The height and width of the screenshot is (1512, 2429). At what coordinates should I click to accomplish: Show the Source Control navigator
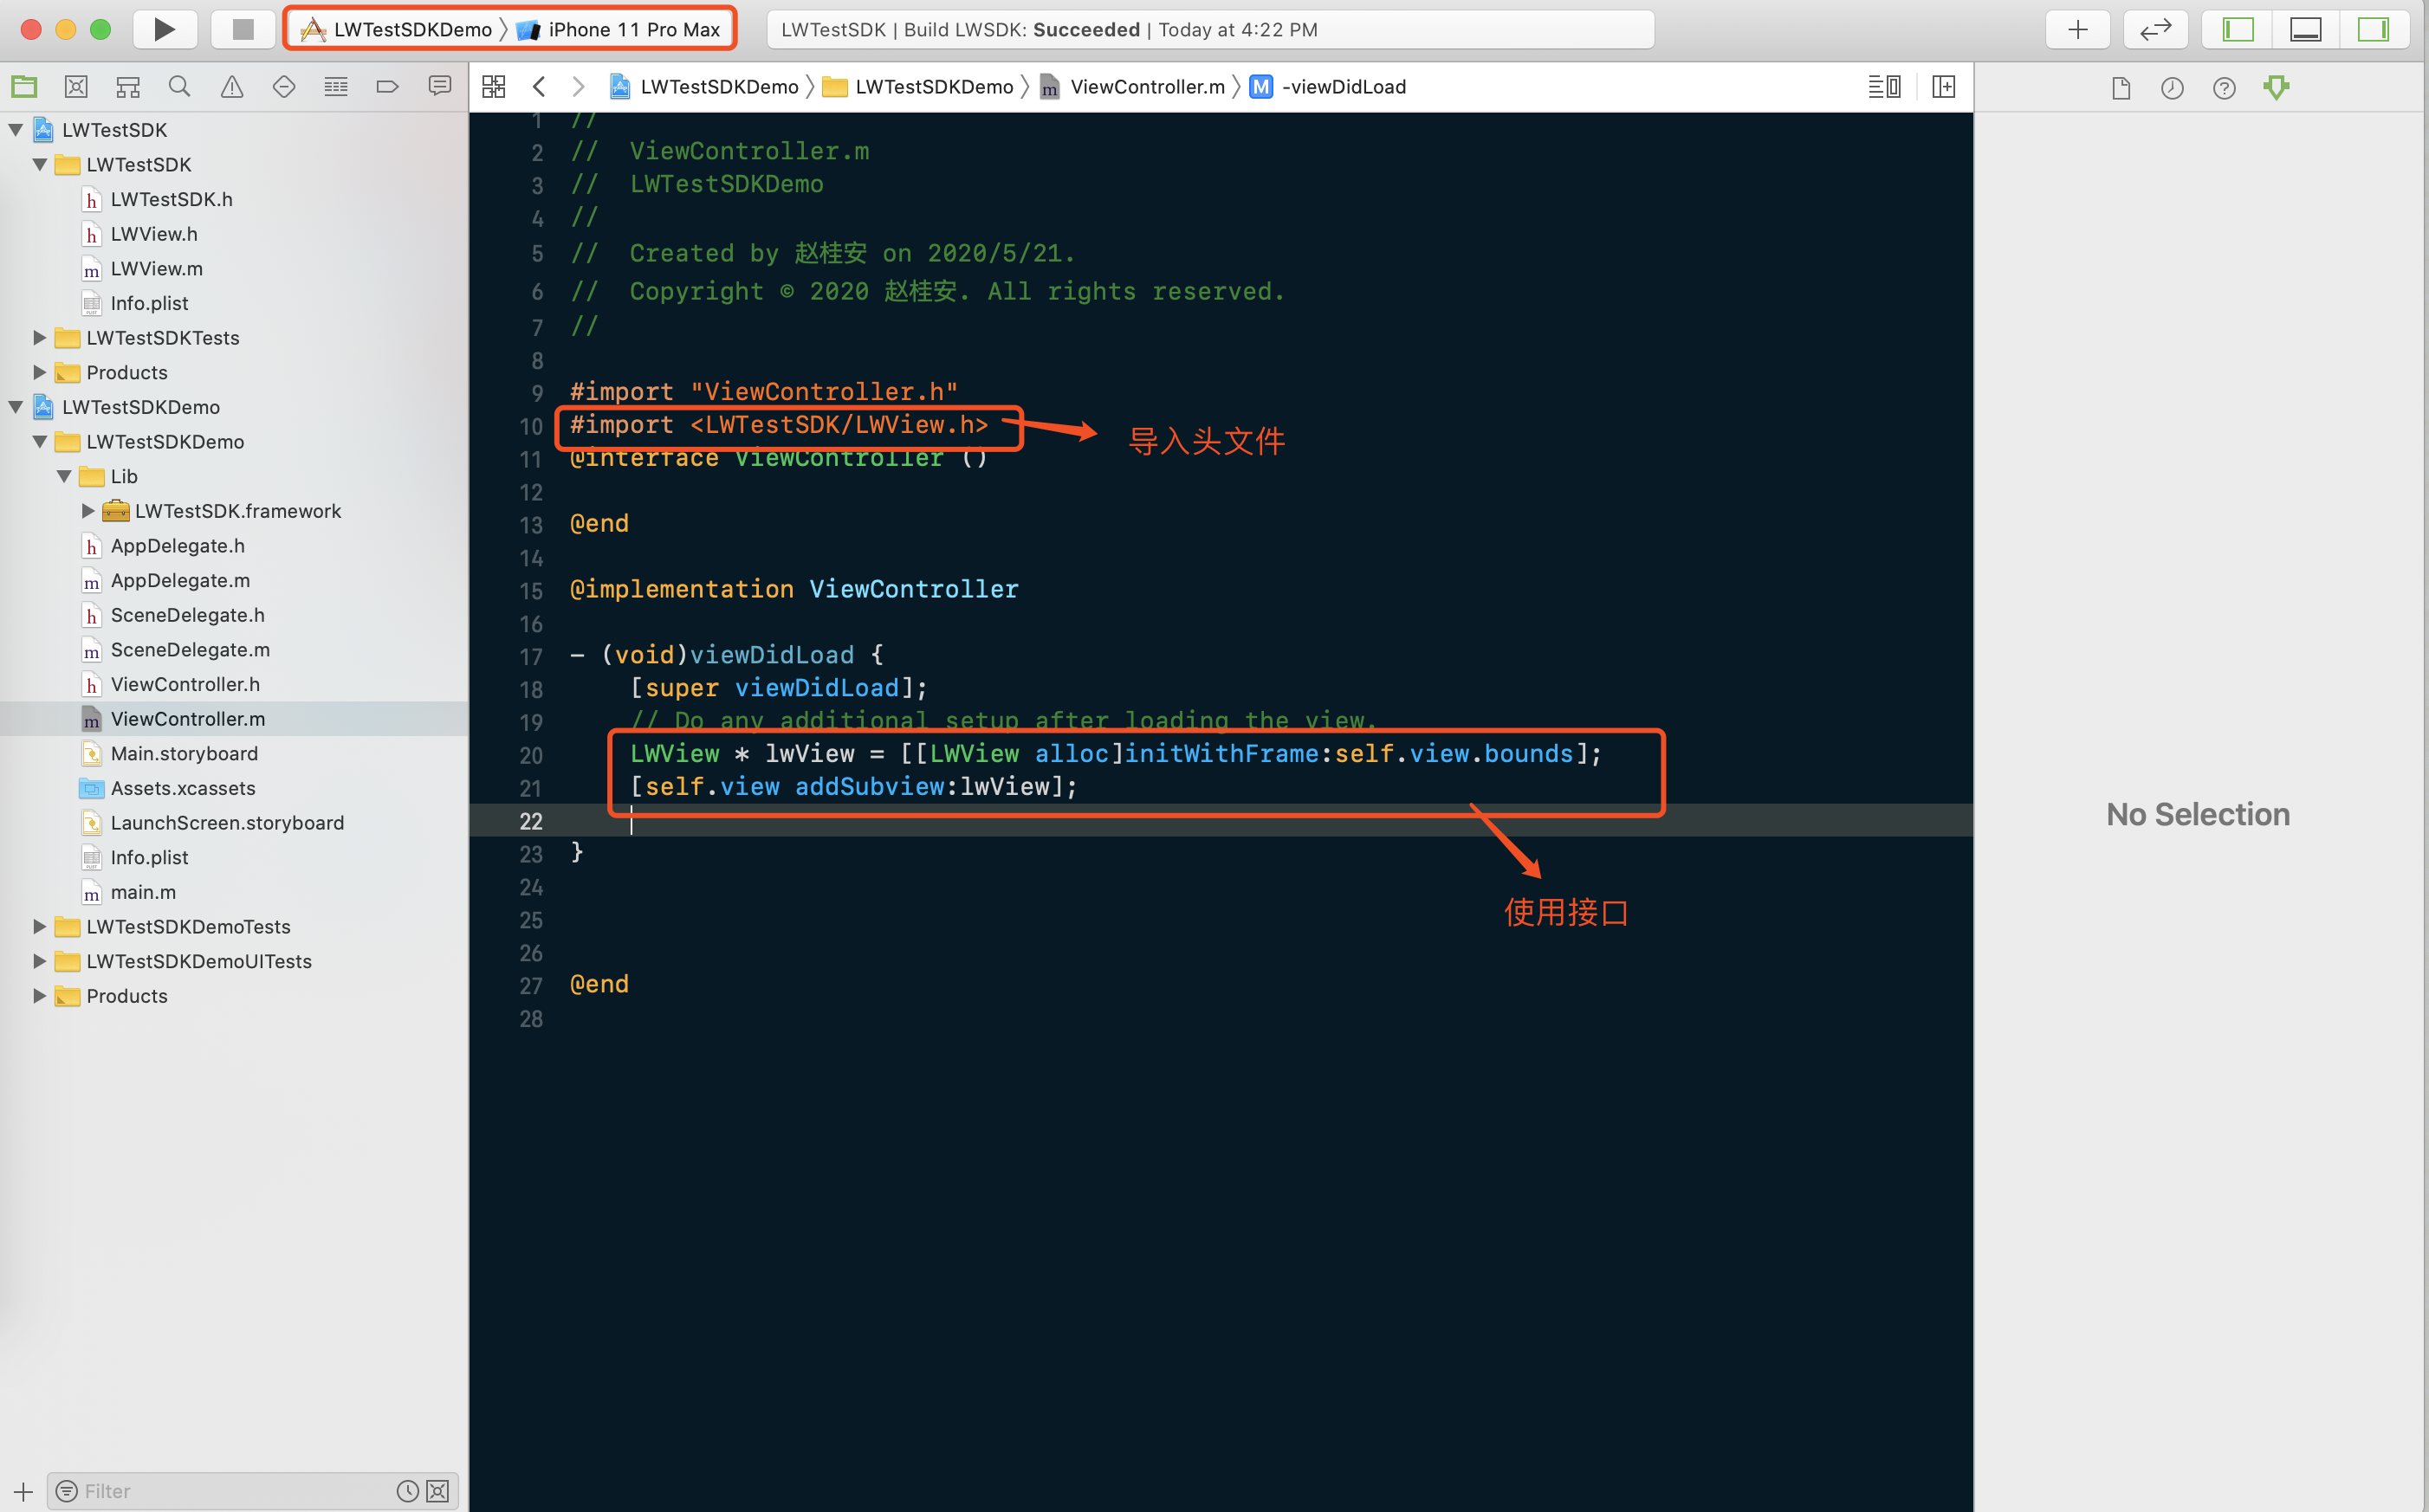[x=76, y=87]
